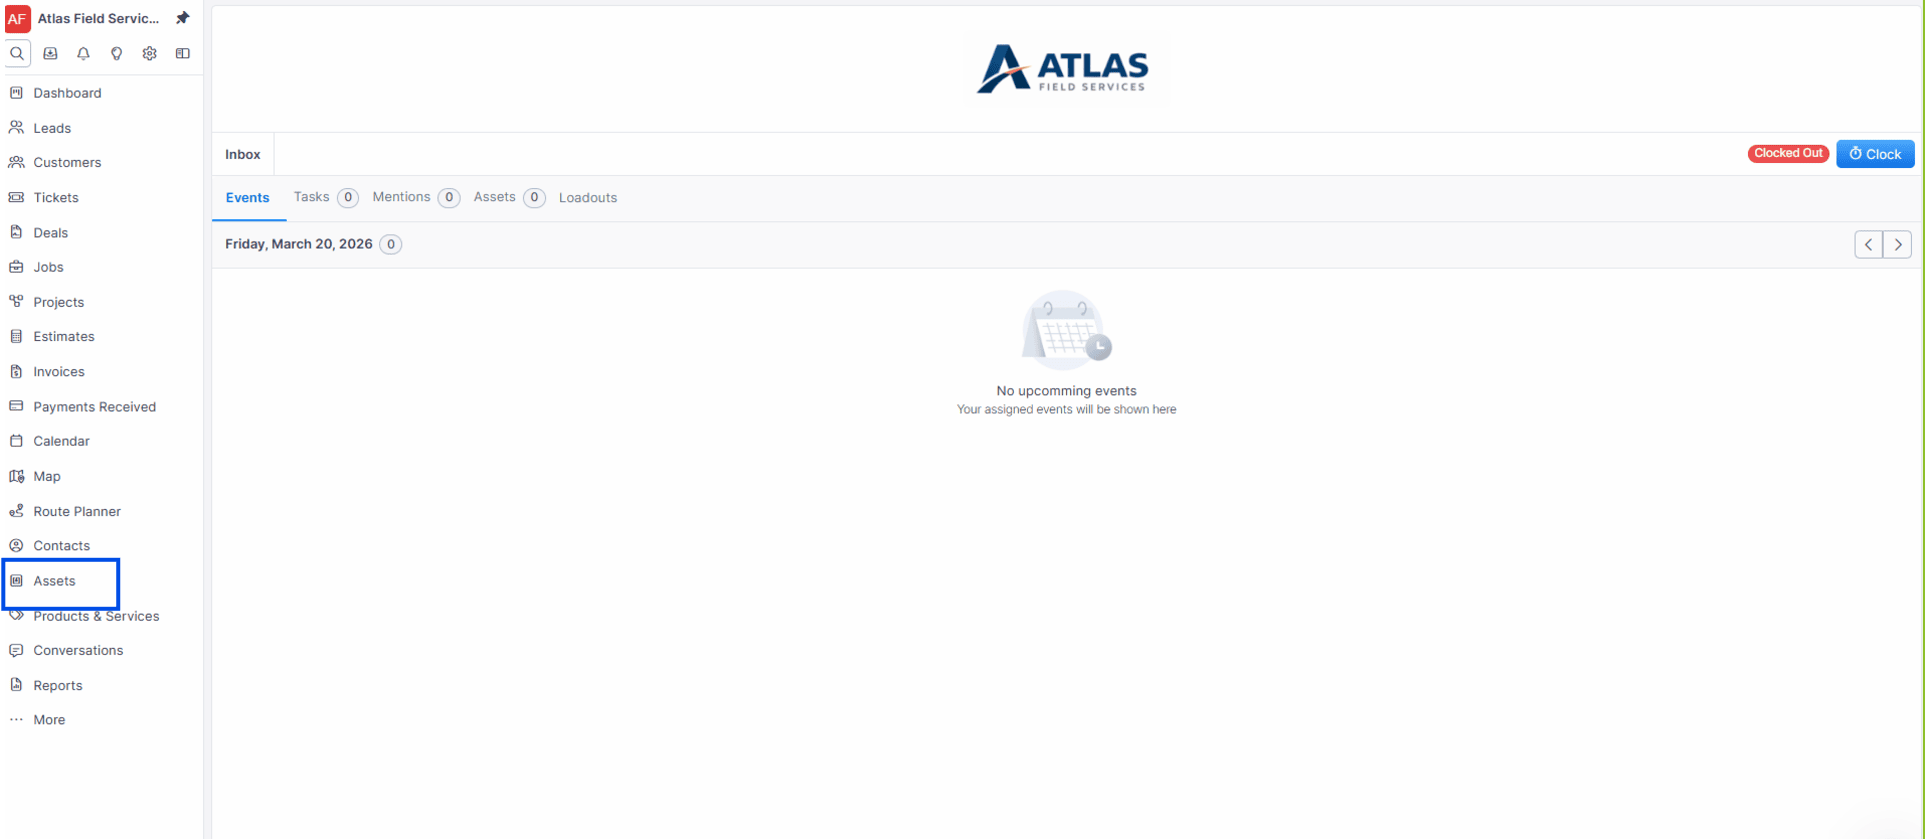Go to previous day with left chevron
1925x839 pixels.
(1868, 244)
